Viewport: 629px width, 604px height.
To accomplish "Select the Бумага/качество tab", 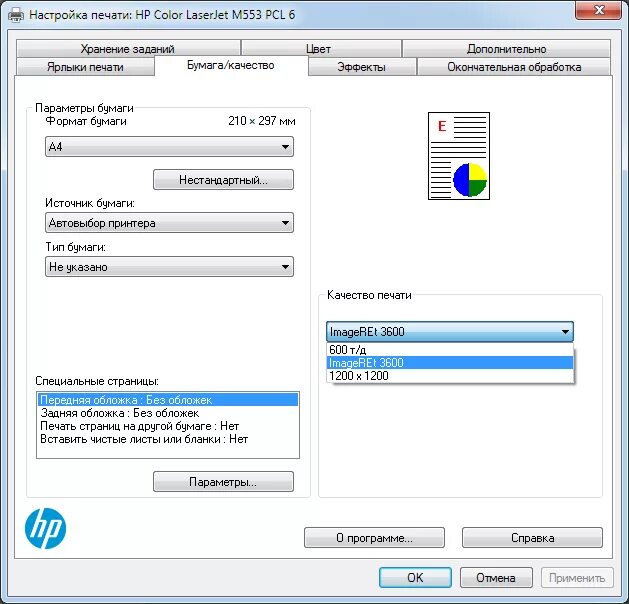I will 231,65.
